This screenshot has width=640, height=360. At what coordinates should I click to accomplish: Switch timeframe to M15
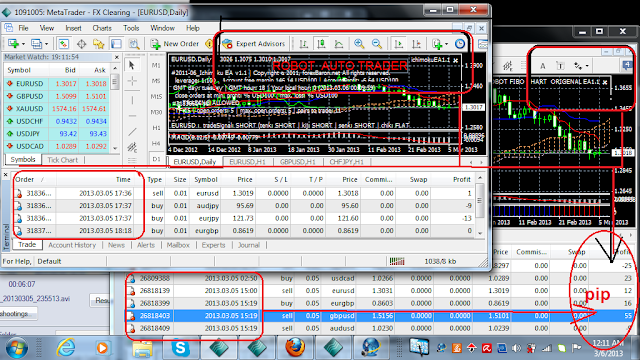156,97
